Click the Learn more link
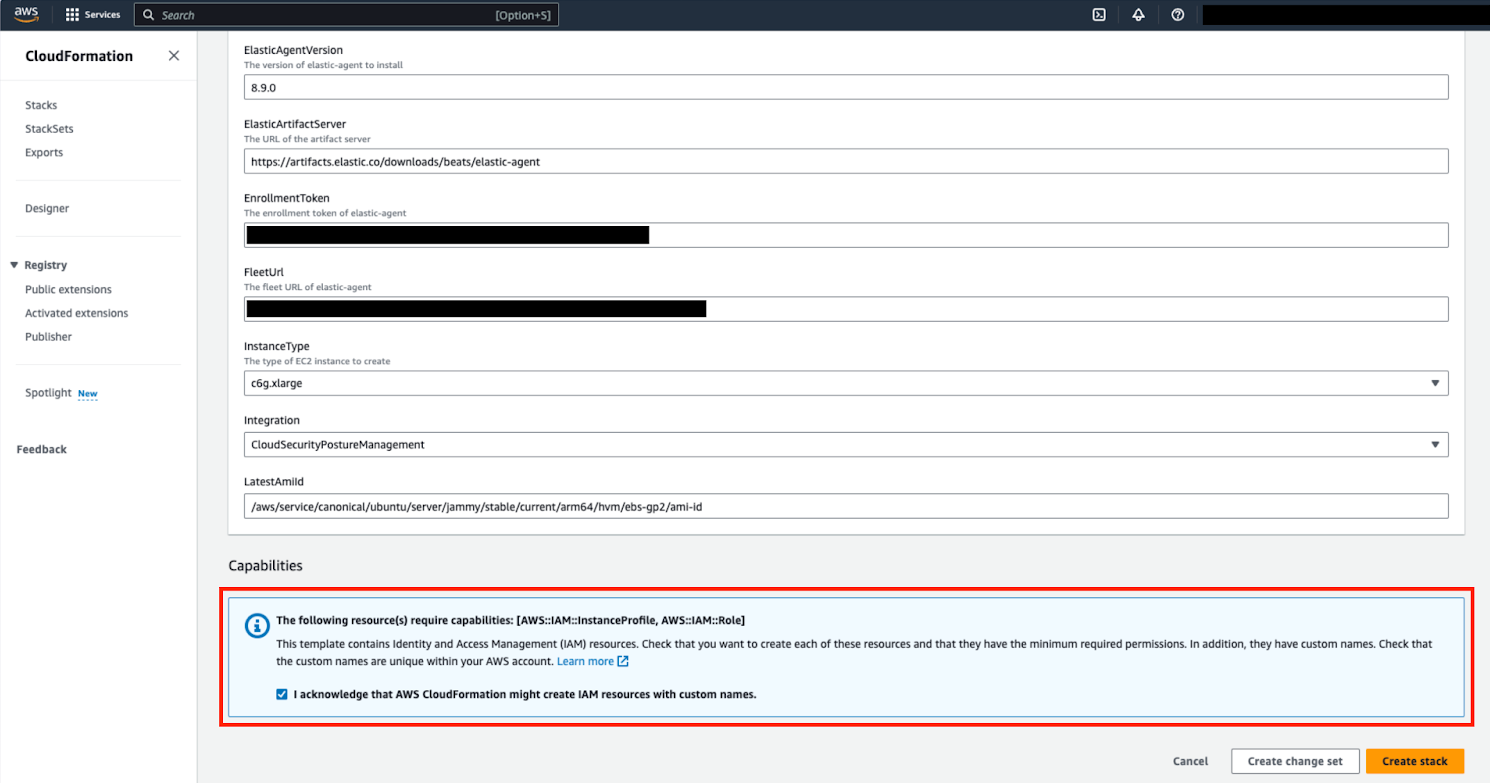 pyautogui.click(x=585, y=661)
